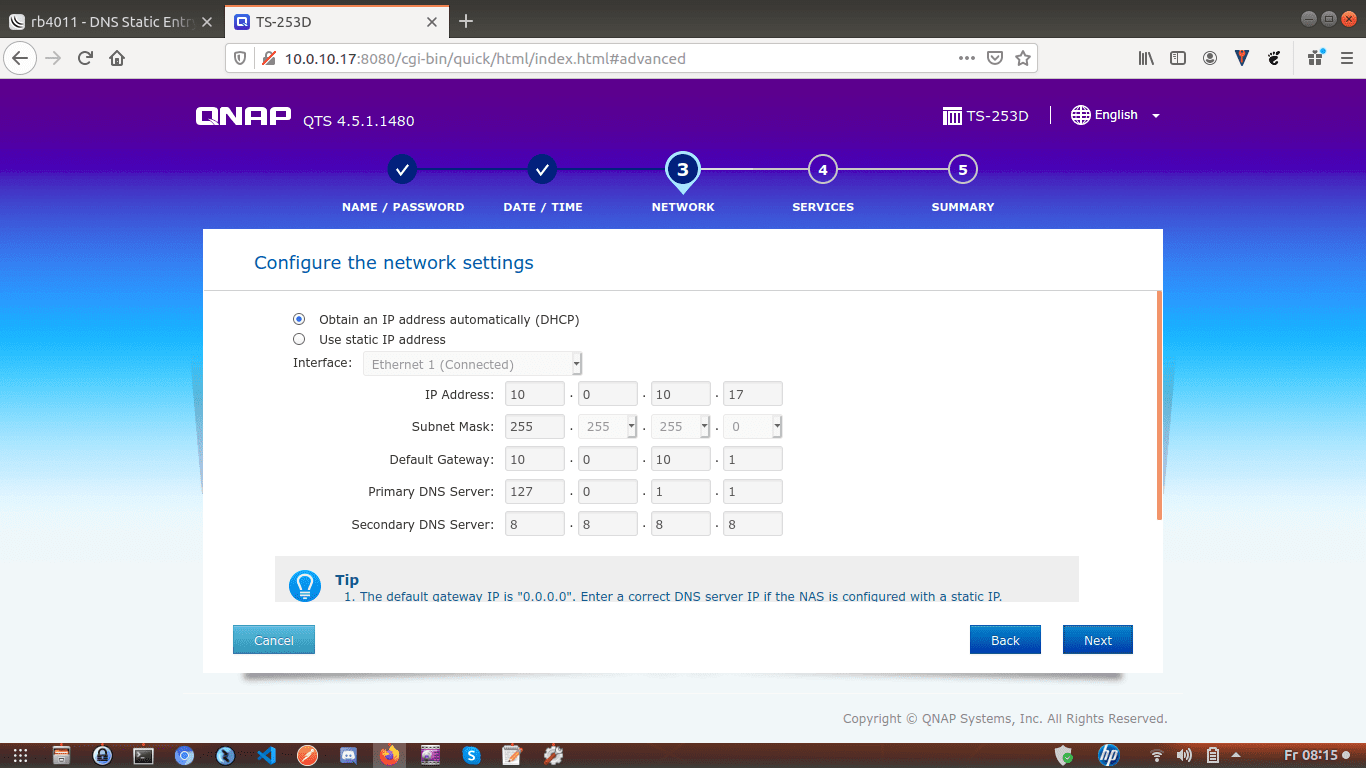Click the globe language icon
1366x768 pixels.
pos(1080,115)
